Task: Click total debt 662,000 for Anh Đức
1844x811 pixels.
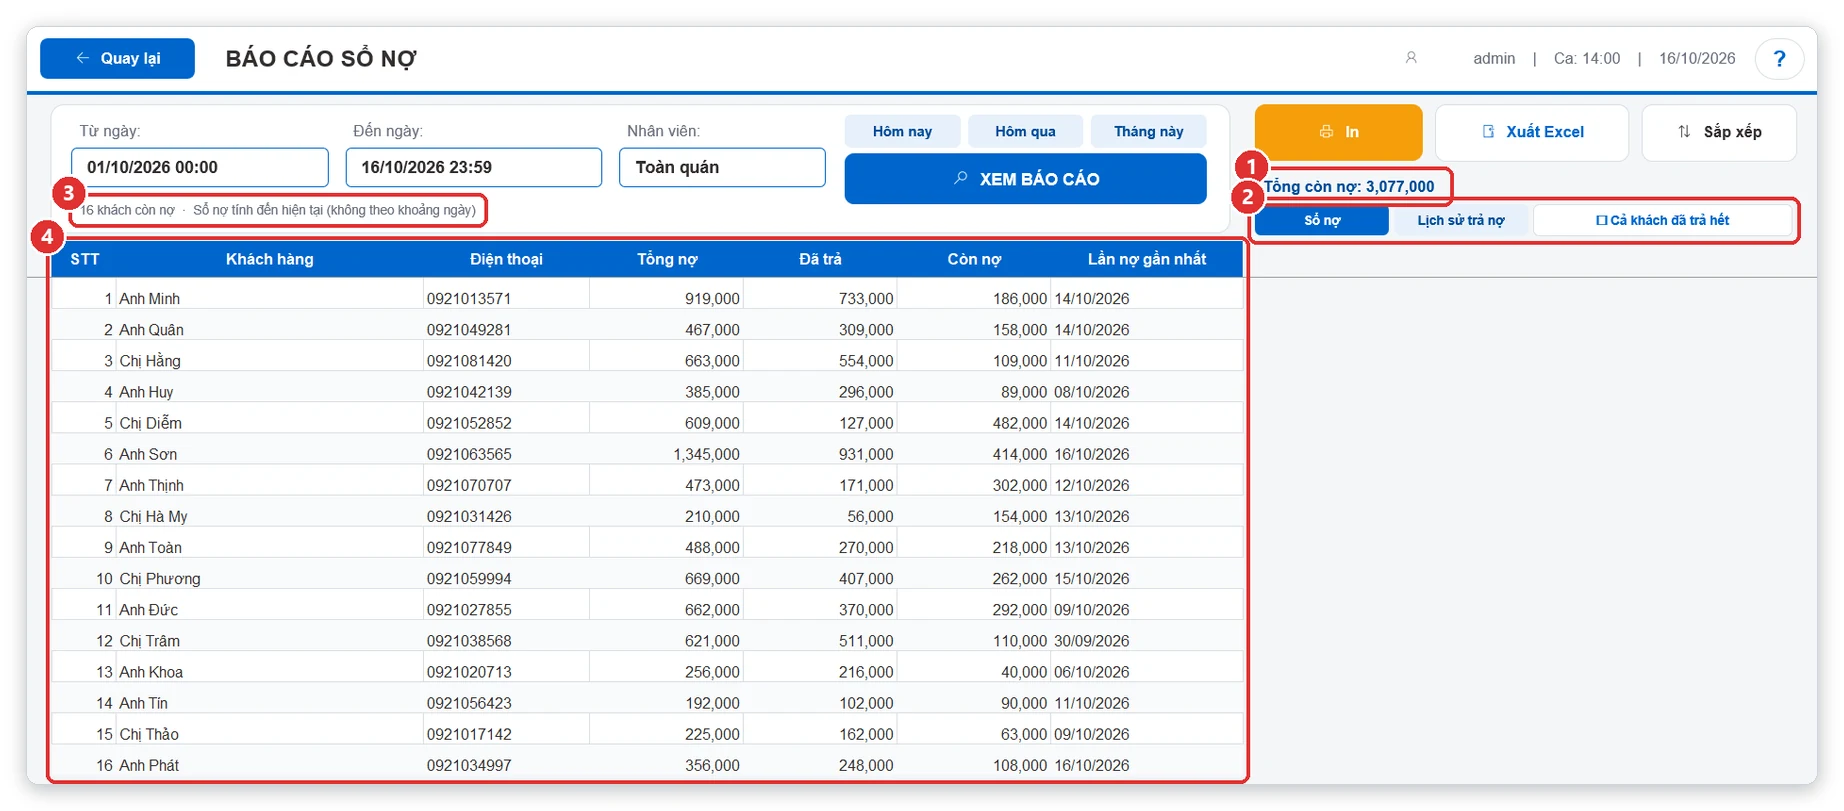Action: click(x=712, y=610)
